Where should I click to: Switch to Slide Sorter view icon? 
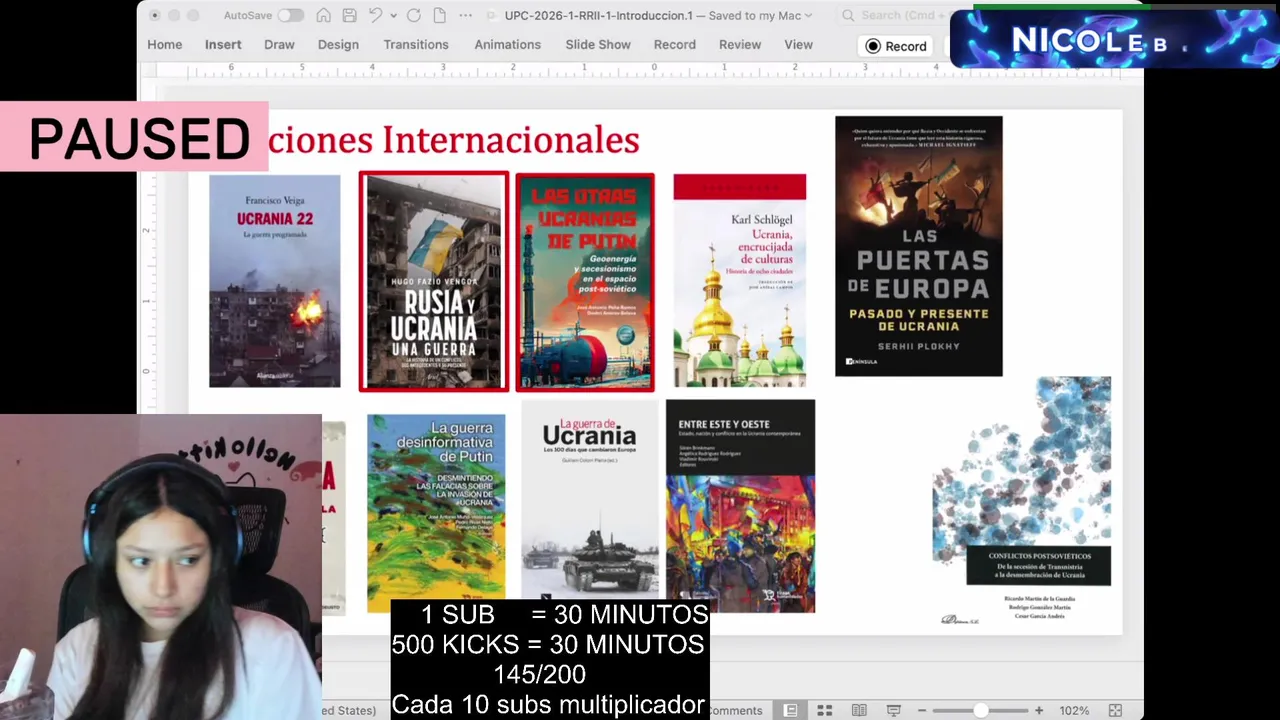click(824, 710)
